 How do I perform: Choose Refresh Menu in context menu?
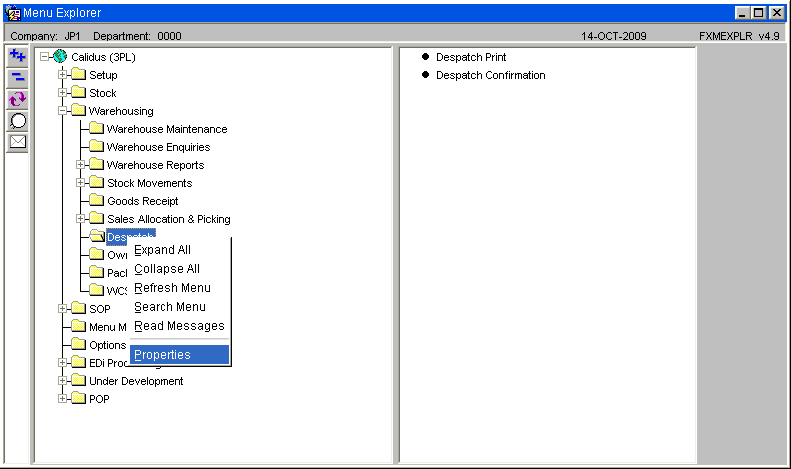179,288
